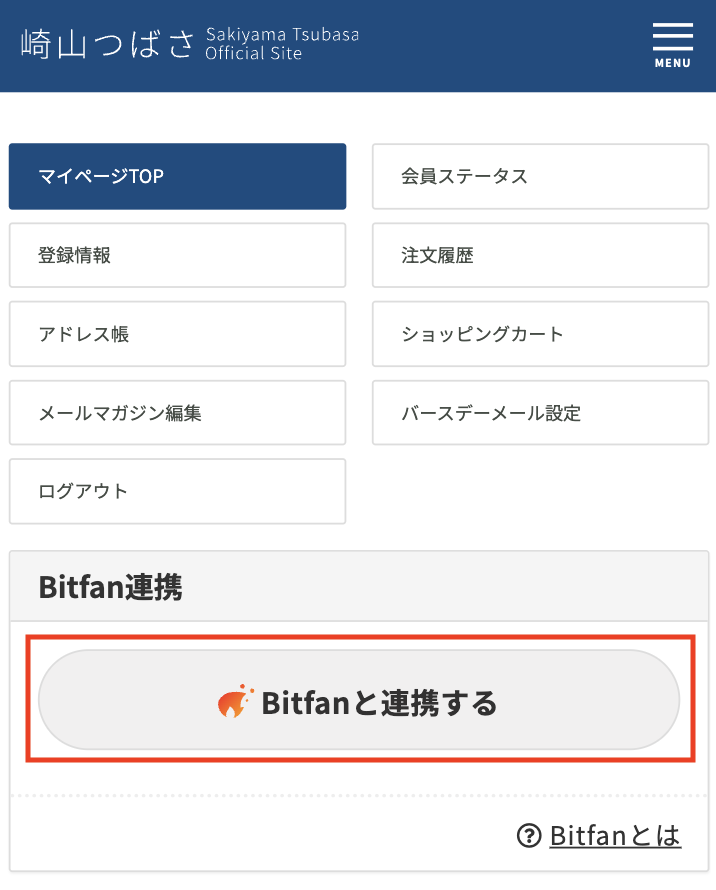Select the マイページTOP navigation item

[x=177, y=176]
